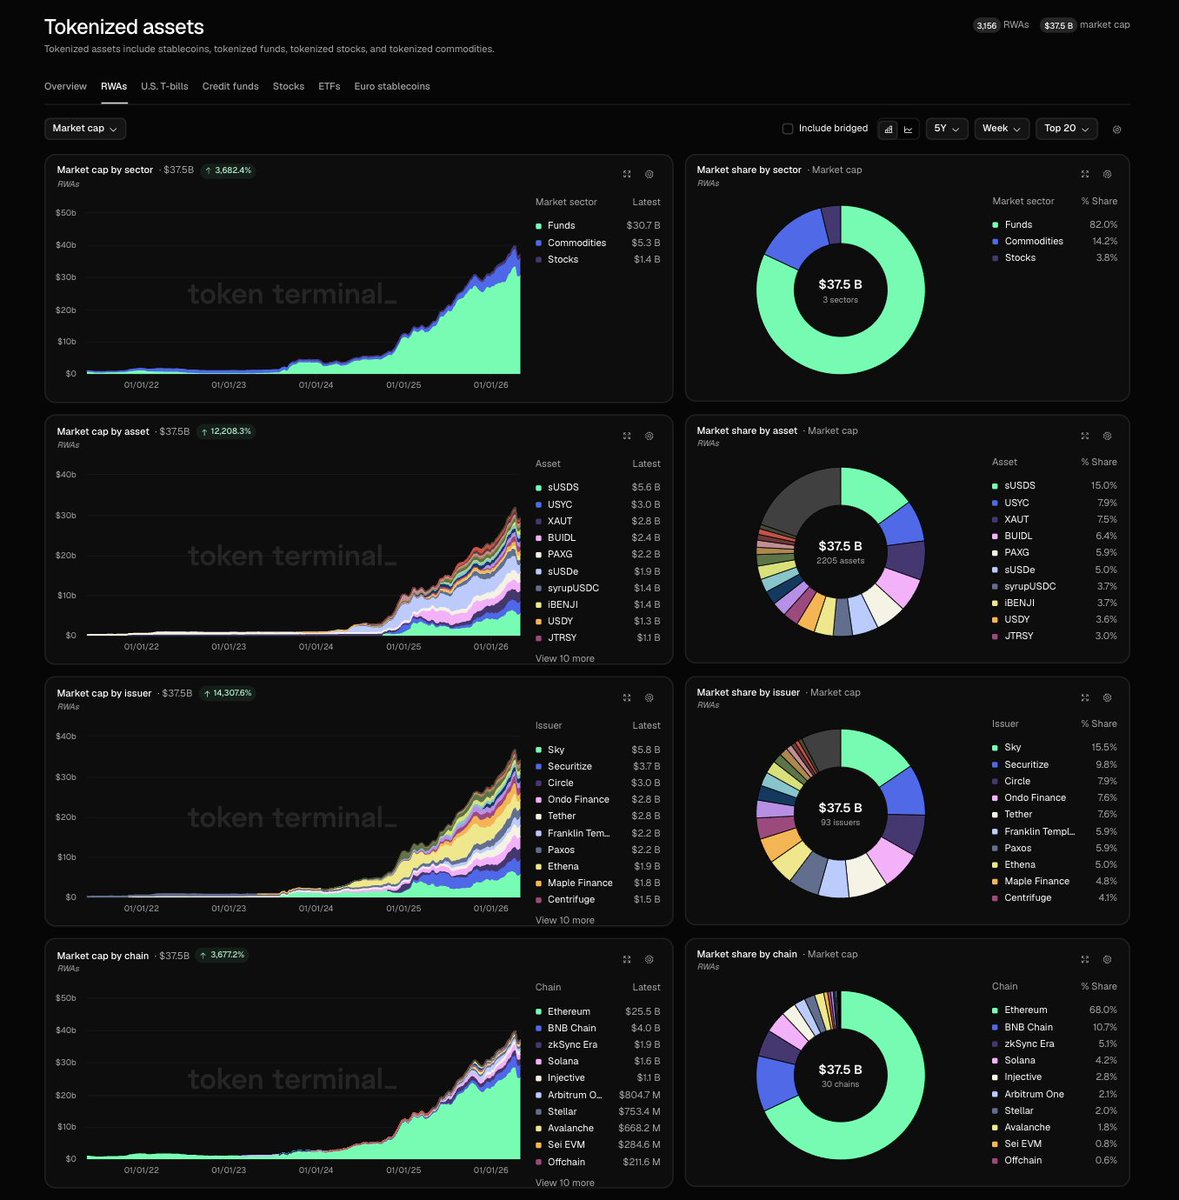Click the 14,307.6% growth badge on issuer chart
This screenshot has height=1200, width=1179.
pos(227,693)
